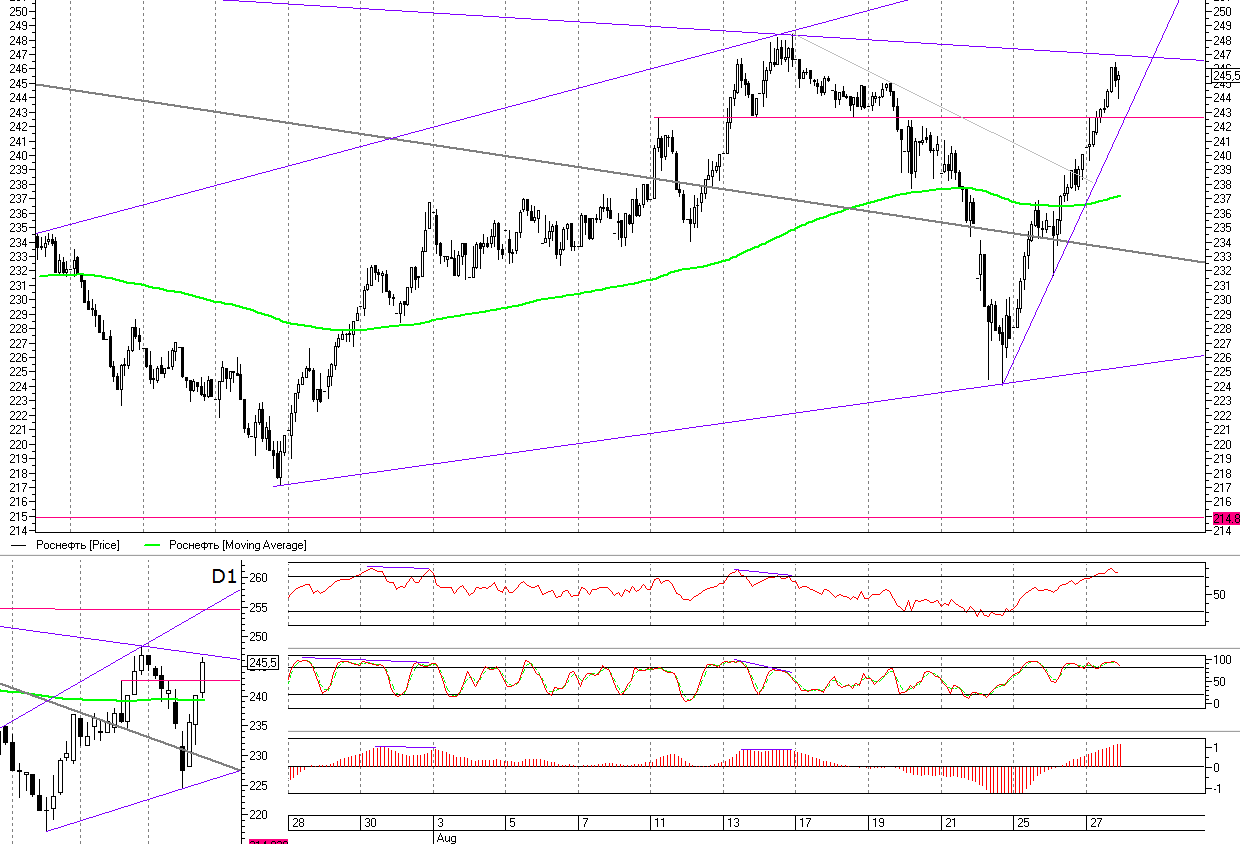Click the 245,5 price tag in the D1 mini chart
Screen dimensions: 1240x844
click(x=262, y=662)
